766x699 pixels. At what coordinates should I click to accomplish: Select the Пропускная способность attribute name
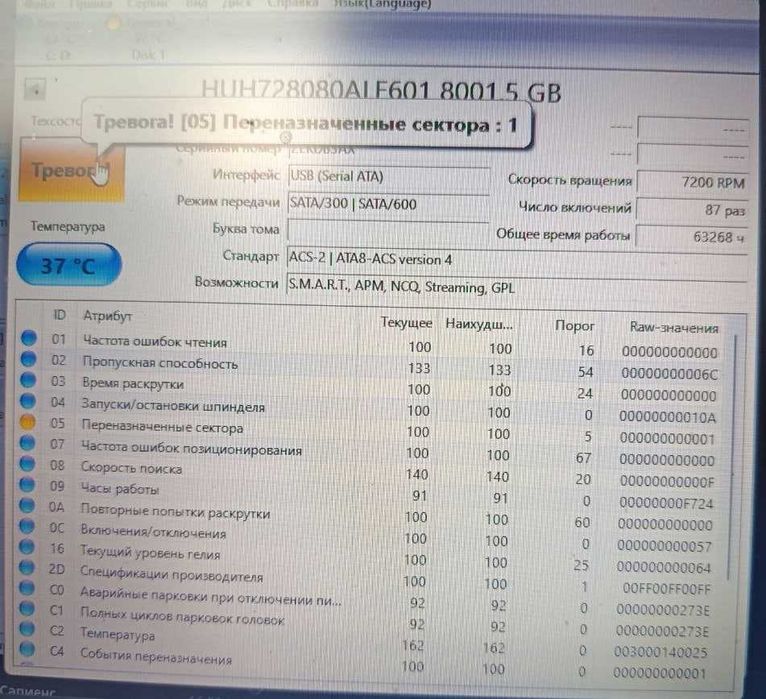tap(160, 362)
